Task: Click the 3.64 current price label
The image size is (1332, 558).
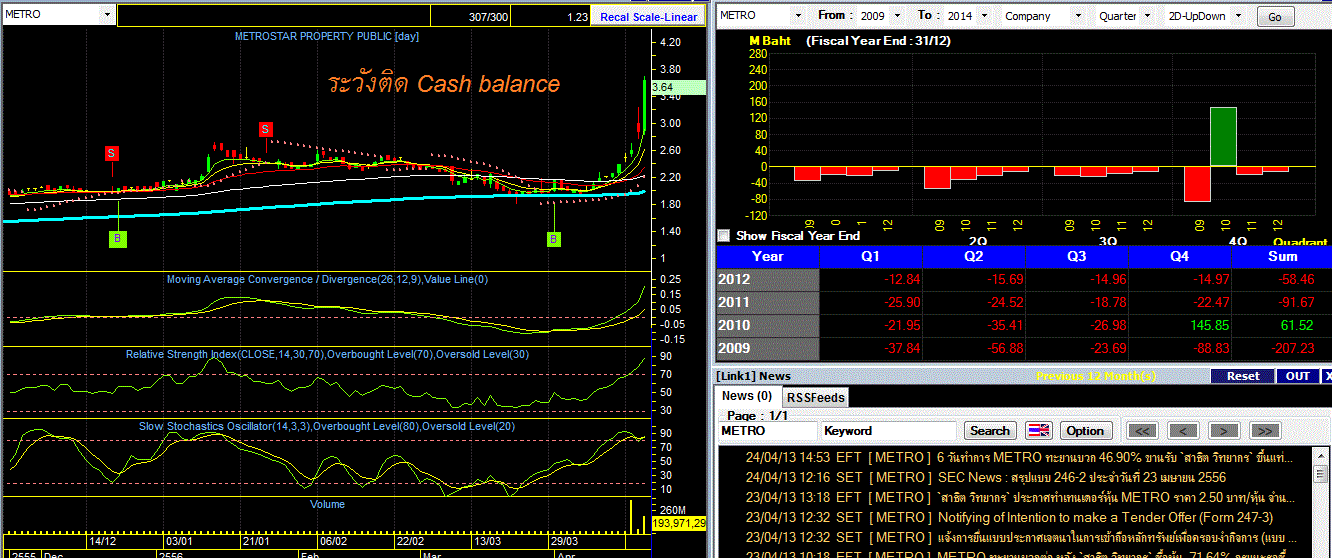Action: point(678,88)
